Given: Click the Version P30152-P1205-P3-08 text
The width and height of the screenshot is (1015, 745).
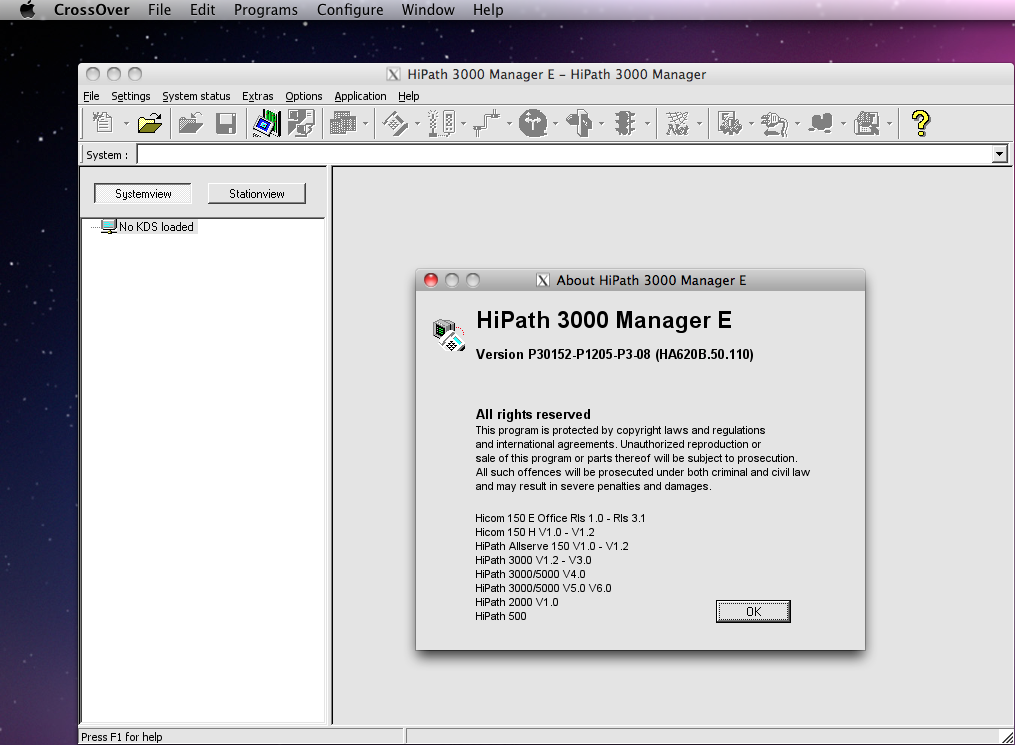Looking at the screenshot, I should (614, 354).
